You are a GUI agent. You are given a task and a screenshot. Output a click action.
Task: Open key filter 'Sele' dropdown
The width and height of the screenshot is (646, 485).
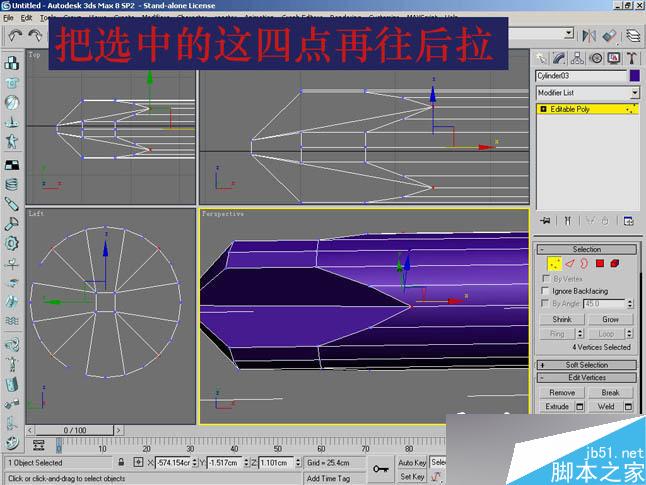point(438,462)
